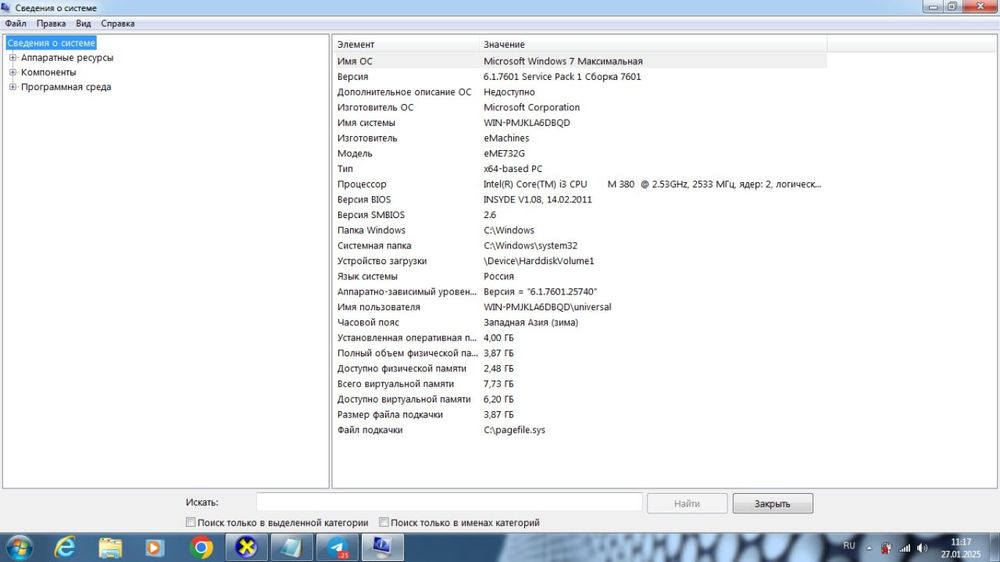Select the Версия BIOS row
The width and height of the screenshot is (1000, 562).
(x=580, y=199)
